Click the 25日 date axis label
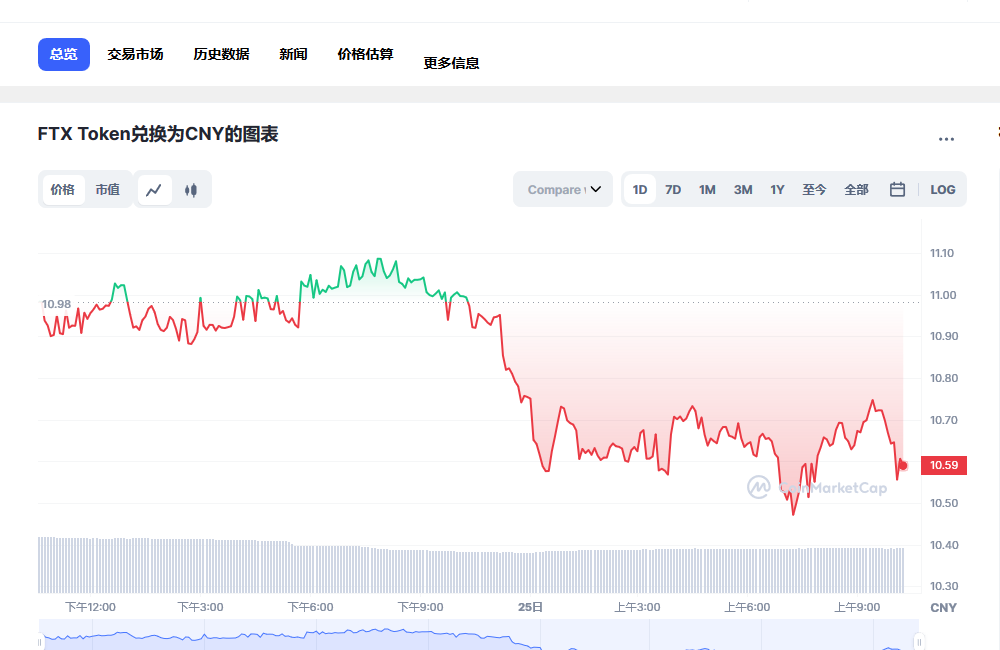 tap(531, 607)
